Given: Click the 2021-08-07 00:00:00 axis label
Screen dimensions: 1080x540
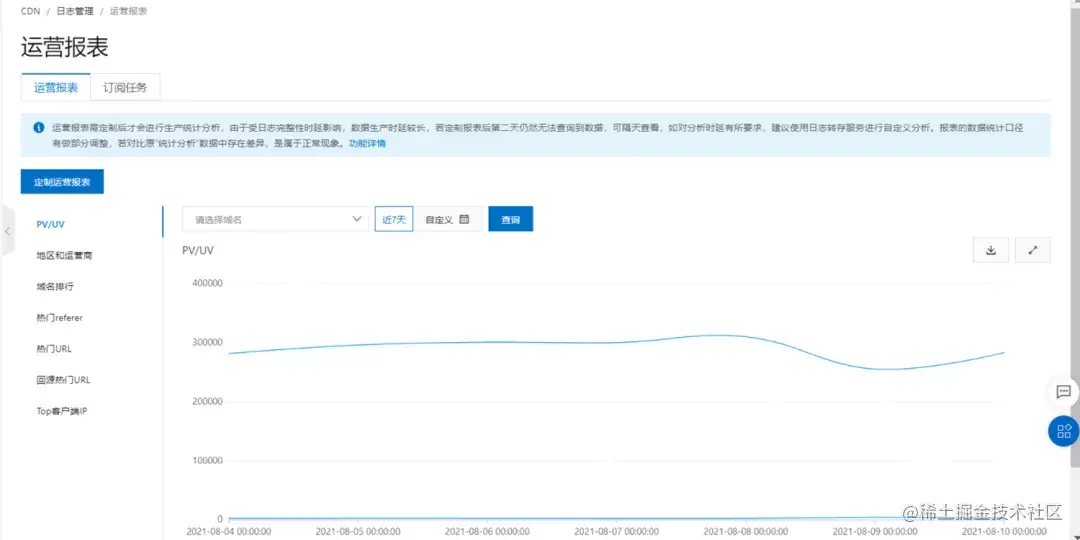Looking at the screenshot, I should coord(616,532).
